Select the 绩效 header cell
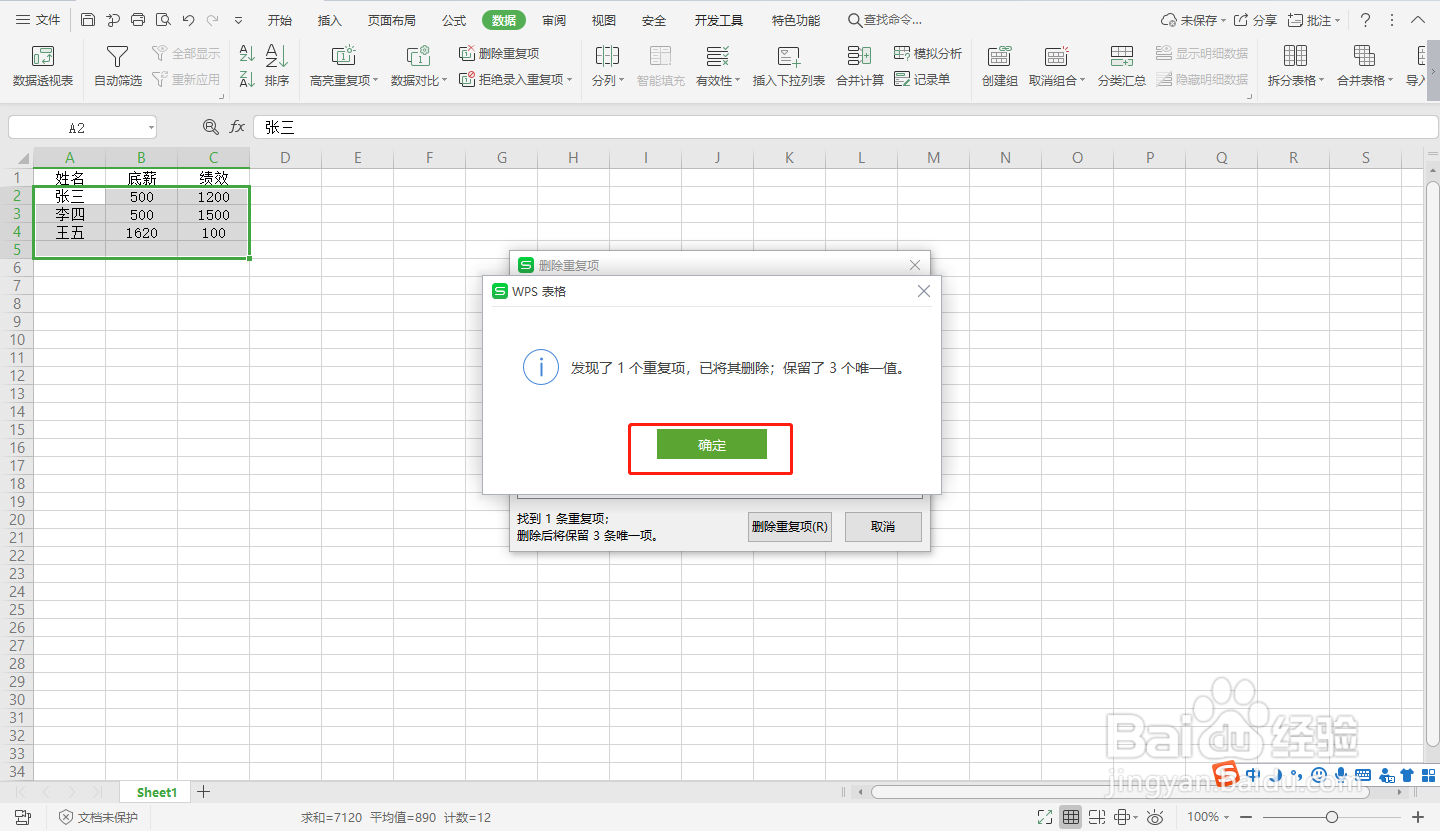This screenshot has width=1440, height=831. (x=214, y=179)
